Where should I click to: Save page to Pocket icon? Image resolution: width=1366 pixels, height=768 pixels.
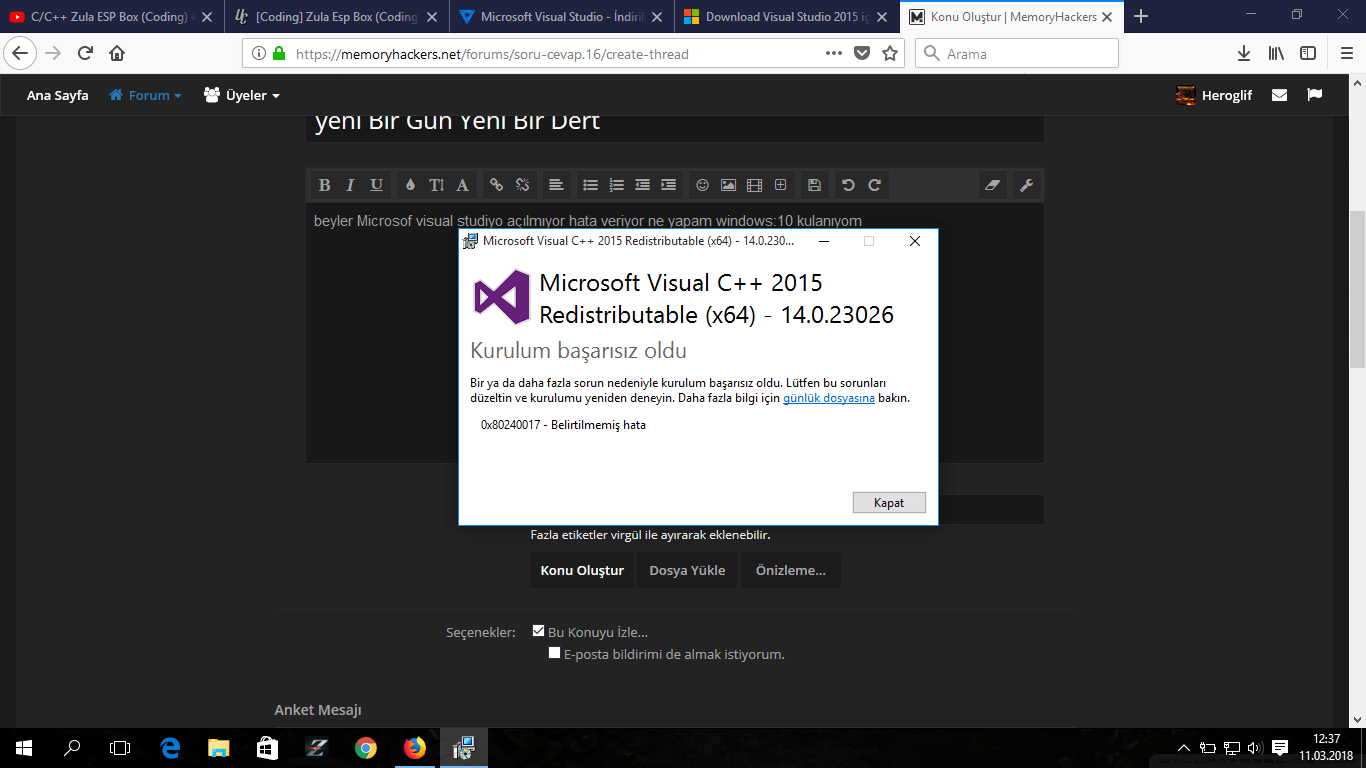(861, 54)
